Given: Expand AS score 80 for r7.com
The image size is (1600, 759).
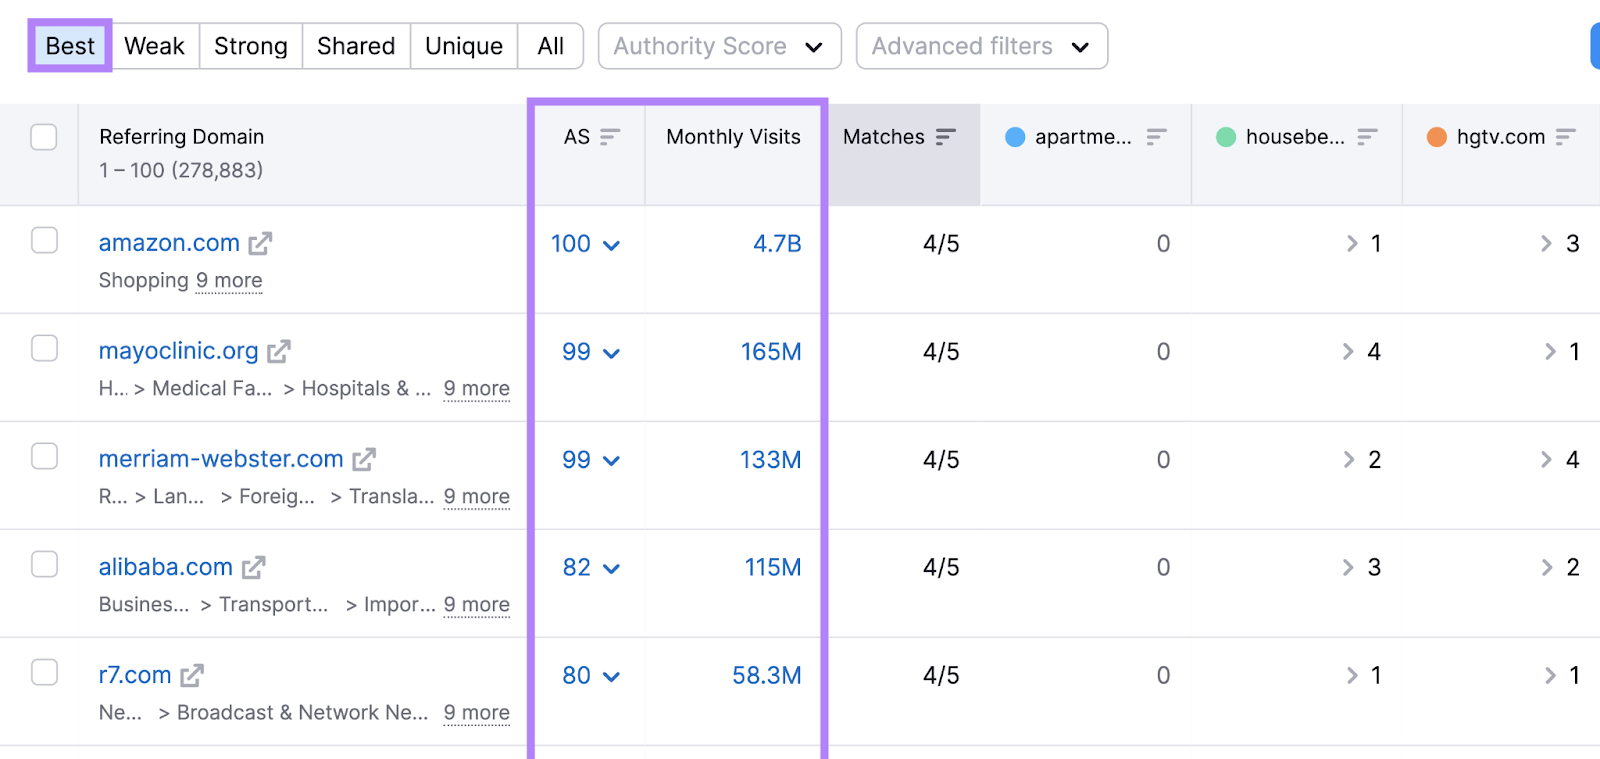Looking at the screenshot, I should coord(591,676).
